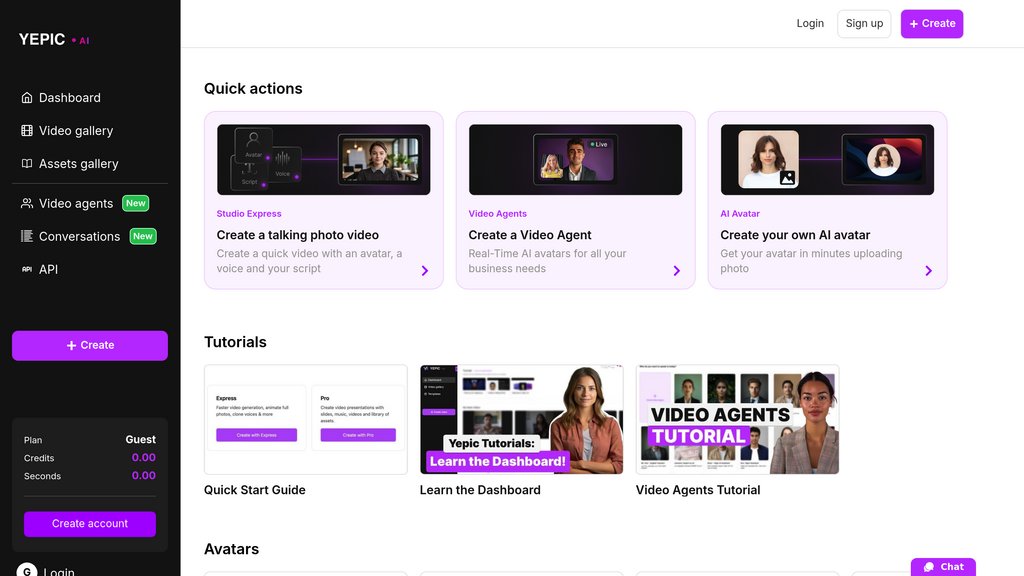
Task: Click the Dashboard home icon in sidebar
Action: [27, 98]
